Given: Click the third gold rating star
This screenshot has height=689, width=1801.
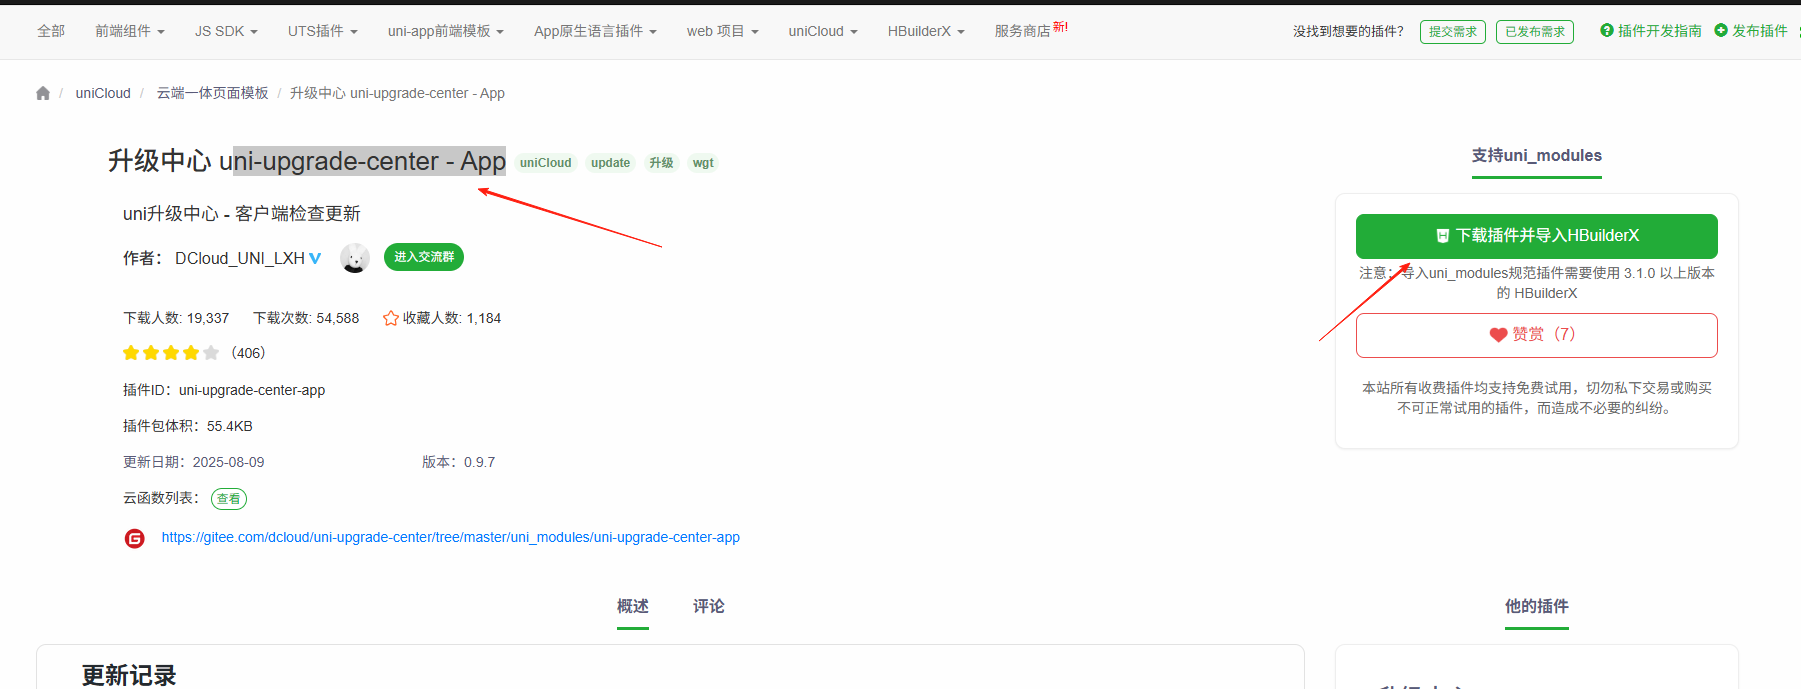Looking at the screenshot, I should tap(171, 353).
